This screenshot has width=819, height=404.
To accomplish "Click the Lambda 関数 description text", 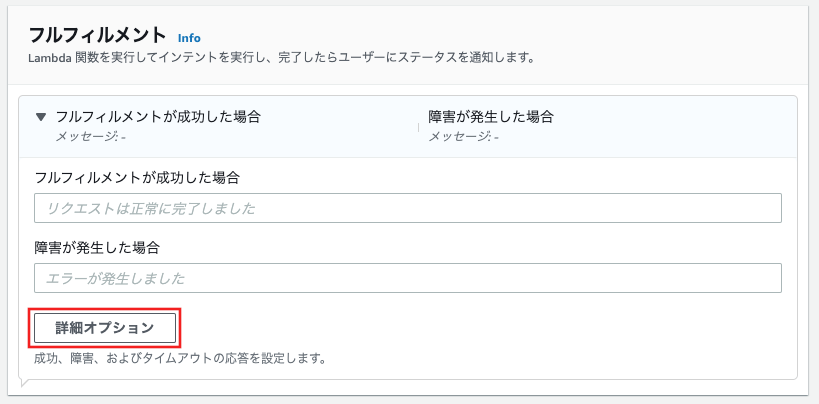I will click(x=282, y=57).
